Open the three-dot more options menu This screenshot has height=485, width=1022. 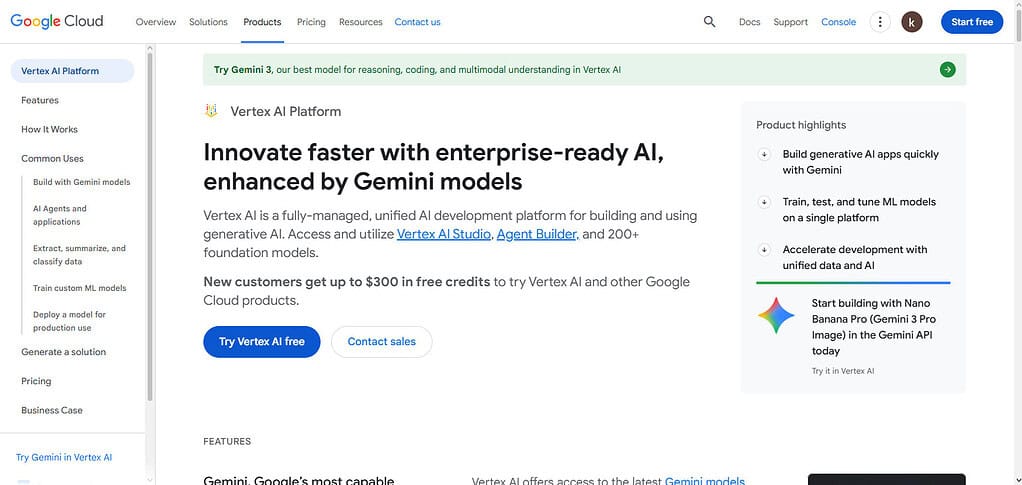(x=880, y=22)
